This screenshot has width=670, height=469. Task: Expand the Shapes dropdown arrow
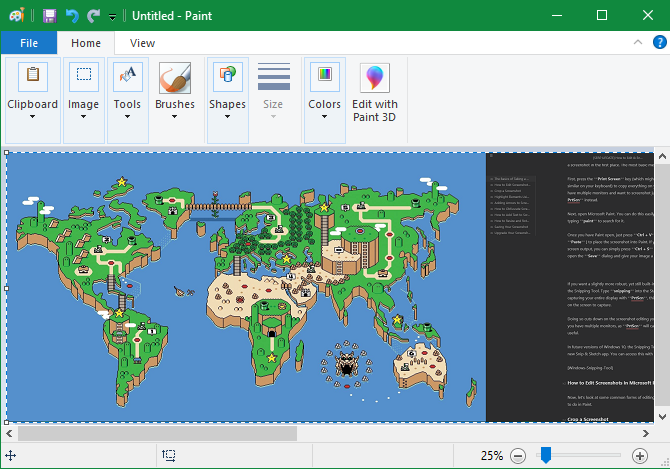pos(227,117)
